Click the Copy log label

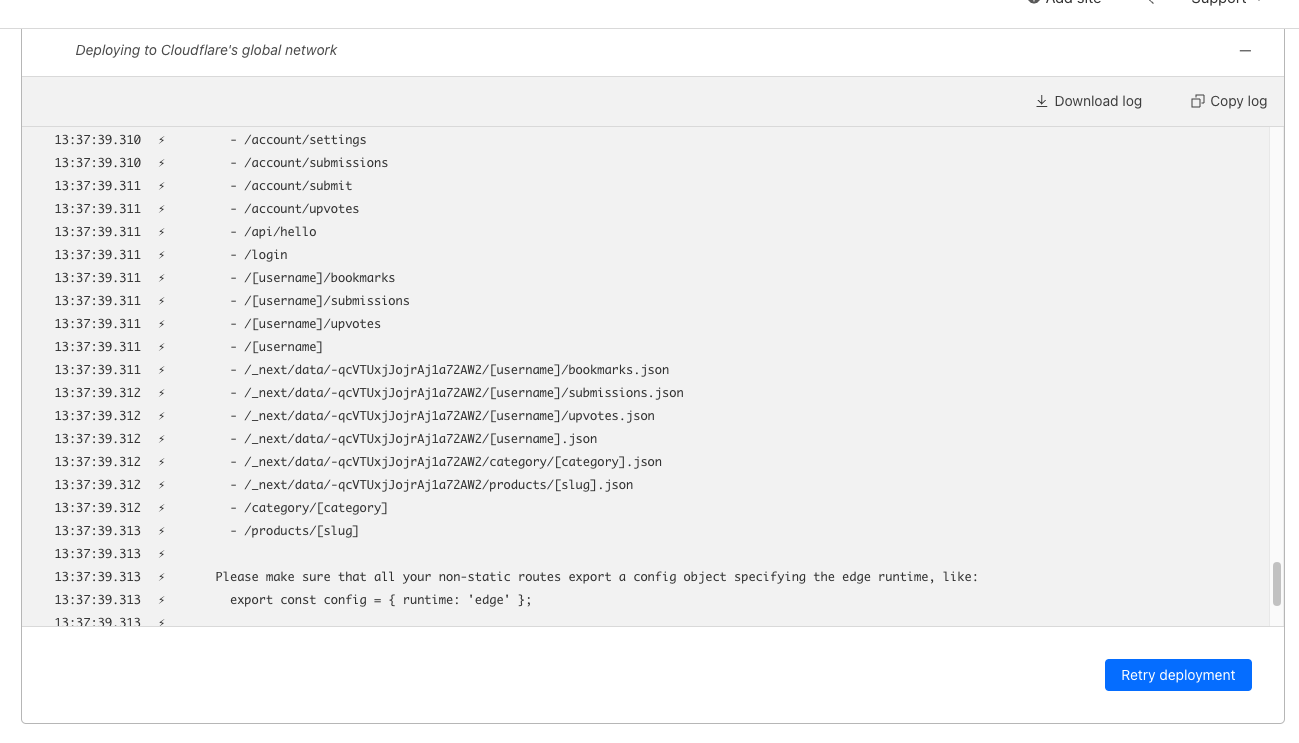tap(1237, 100)
